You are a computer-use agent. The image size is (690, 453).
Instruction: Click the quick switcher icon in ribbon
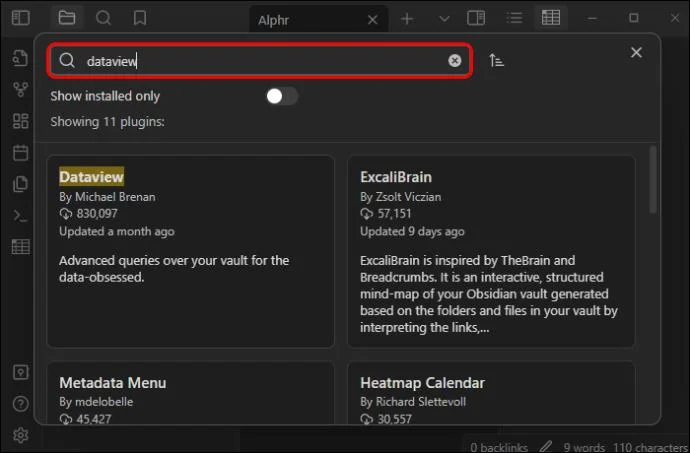click(20, 58)
